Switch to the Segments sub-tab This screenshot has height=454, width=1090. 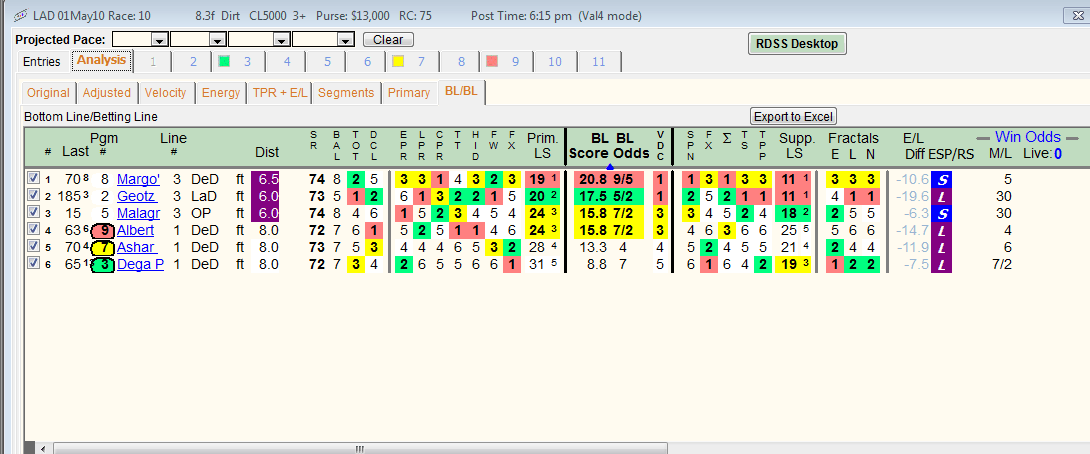346,92
